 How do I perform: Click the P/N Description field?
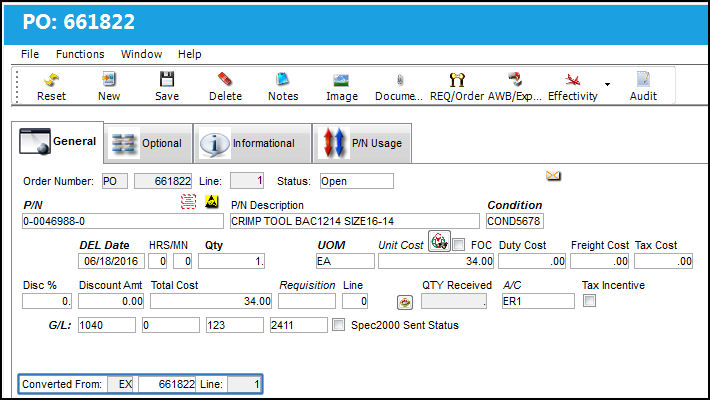tap(355, 221)
